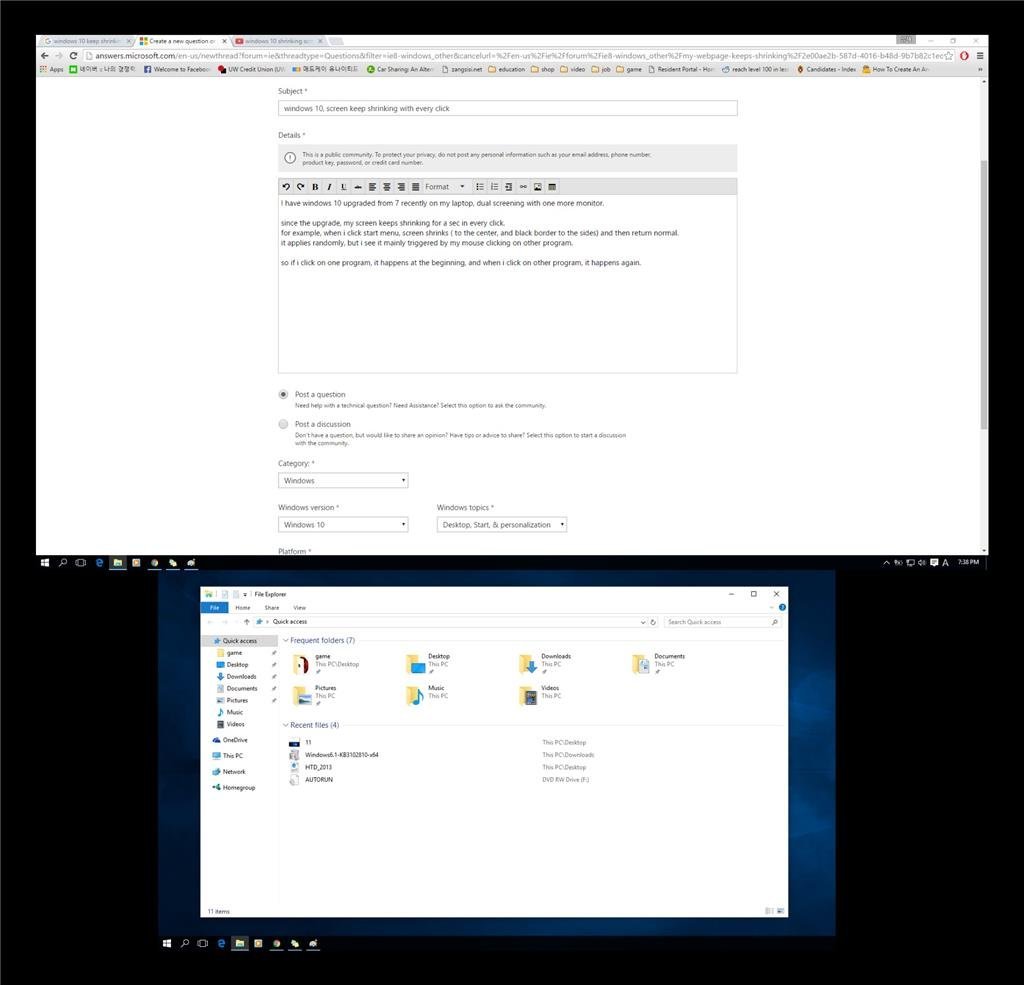Collapse the Recent files section
The width and height of the screenshot is (1024, 985).
point(285,725)
